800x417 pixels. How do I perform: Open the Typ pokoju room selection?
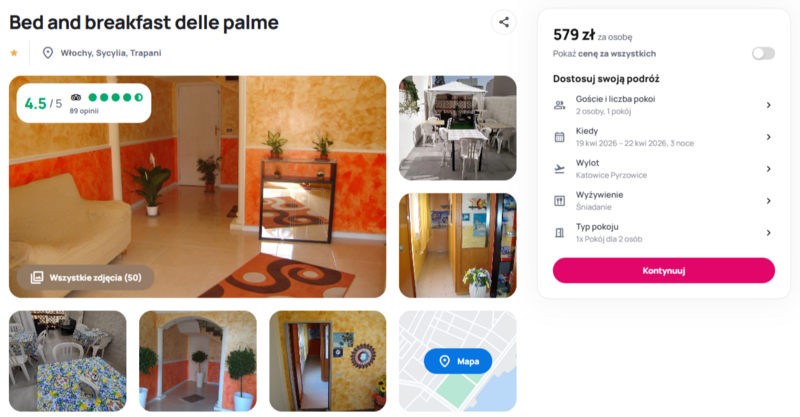click(x=663, y=233)
